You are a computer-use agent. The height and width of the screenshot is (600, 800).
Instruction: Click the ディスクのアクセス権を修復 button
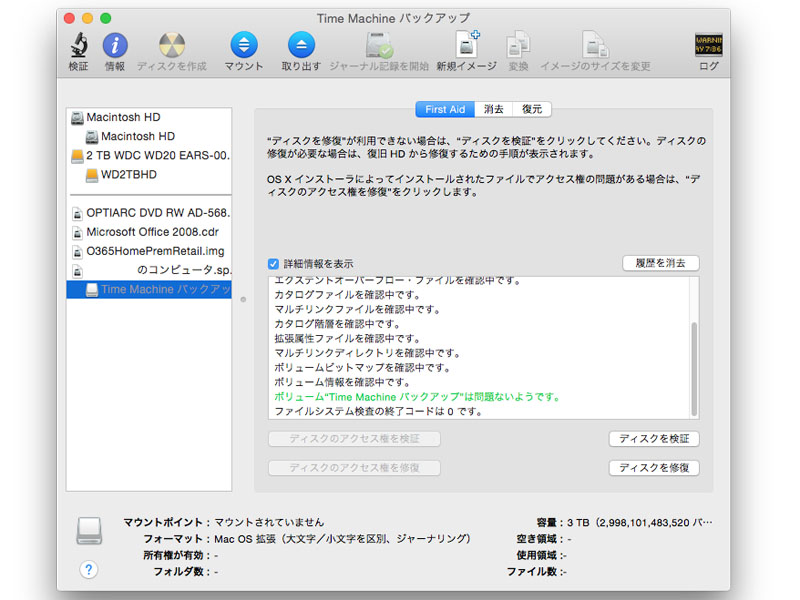point(354,468)
